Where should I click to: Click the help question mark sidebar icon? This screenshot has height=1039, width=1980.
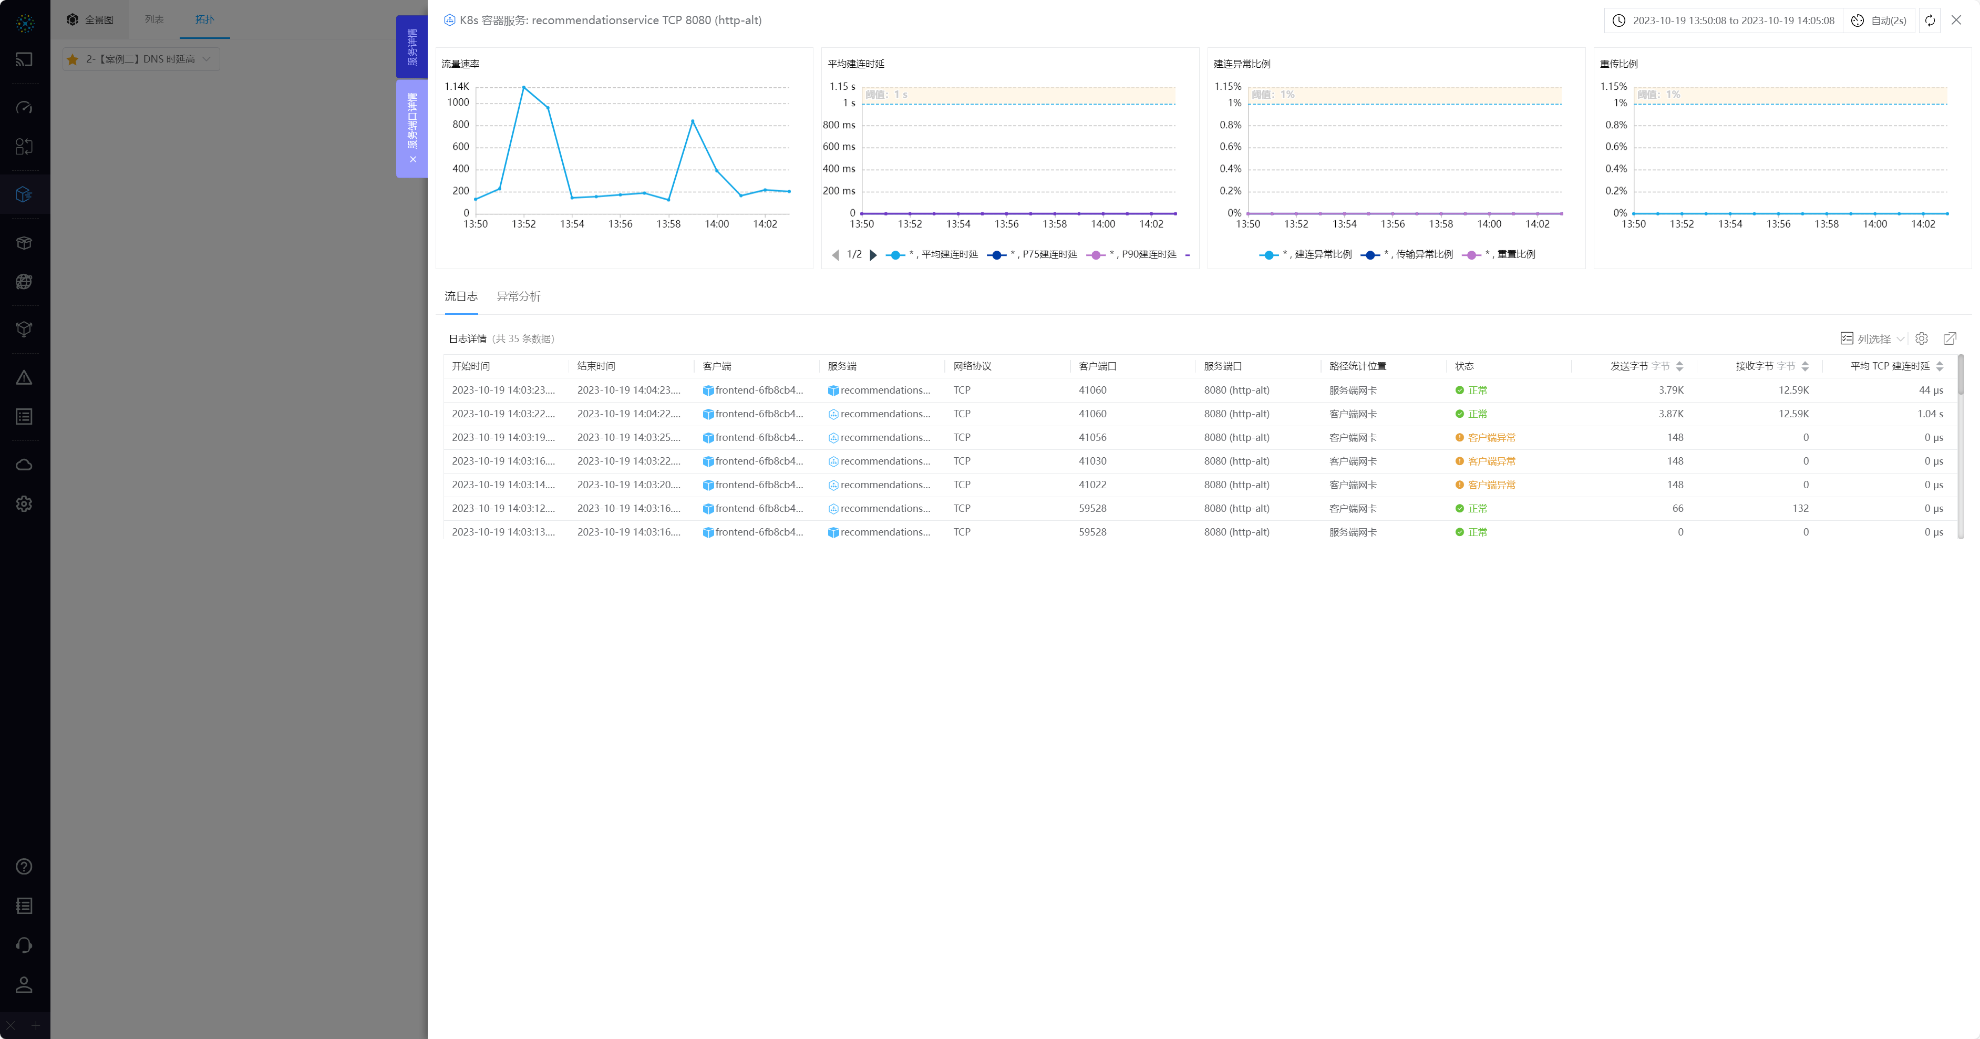(x=24, y=867)
